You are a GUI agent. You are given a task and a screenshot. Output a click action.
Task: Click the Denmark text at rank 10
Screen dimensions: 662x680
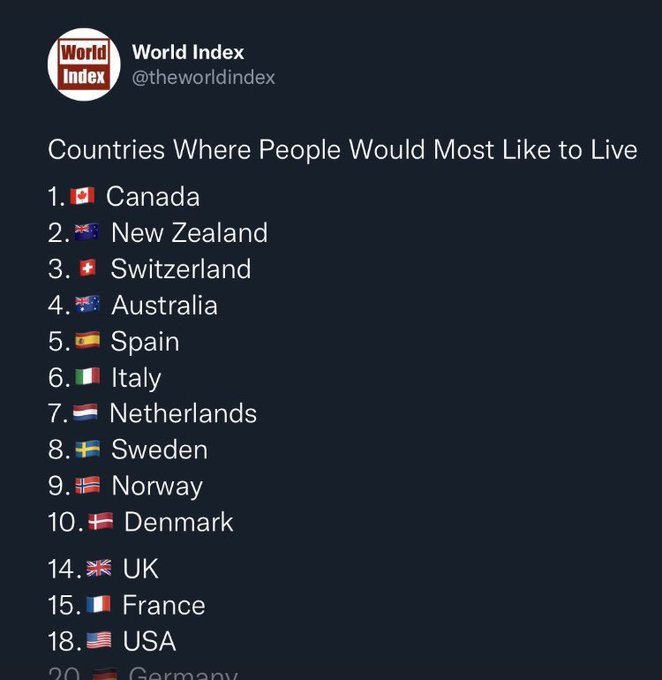tap(179, 522)
